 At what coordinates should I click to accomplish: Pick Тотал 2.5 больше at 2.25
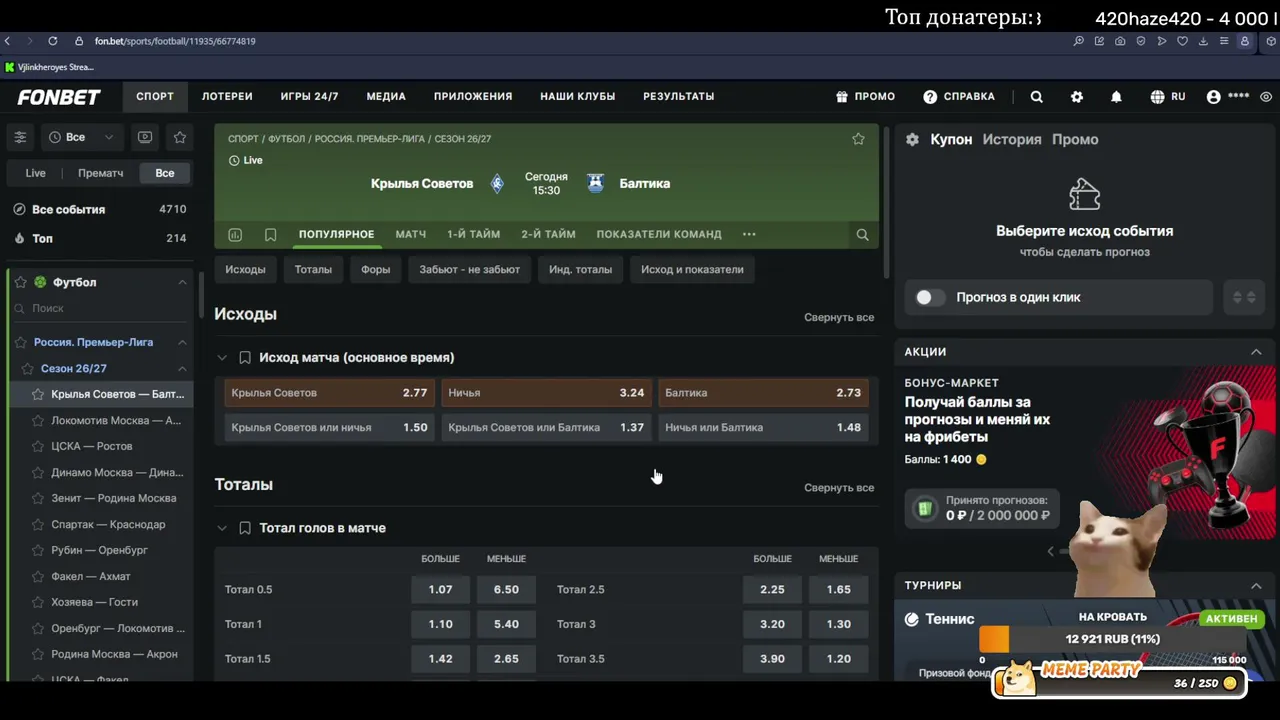click(772, 590)
